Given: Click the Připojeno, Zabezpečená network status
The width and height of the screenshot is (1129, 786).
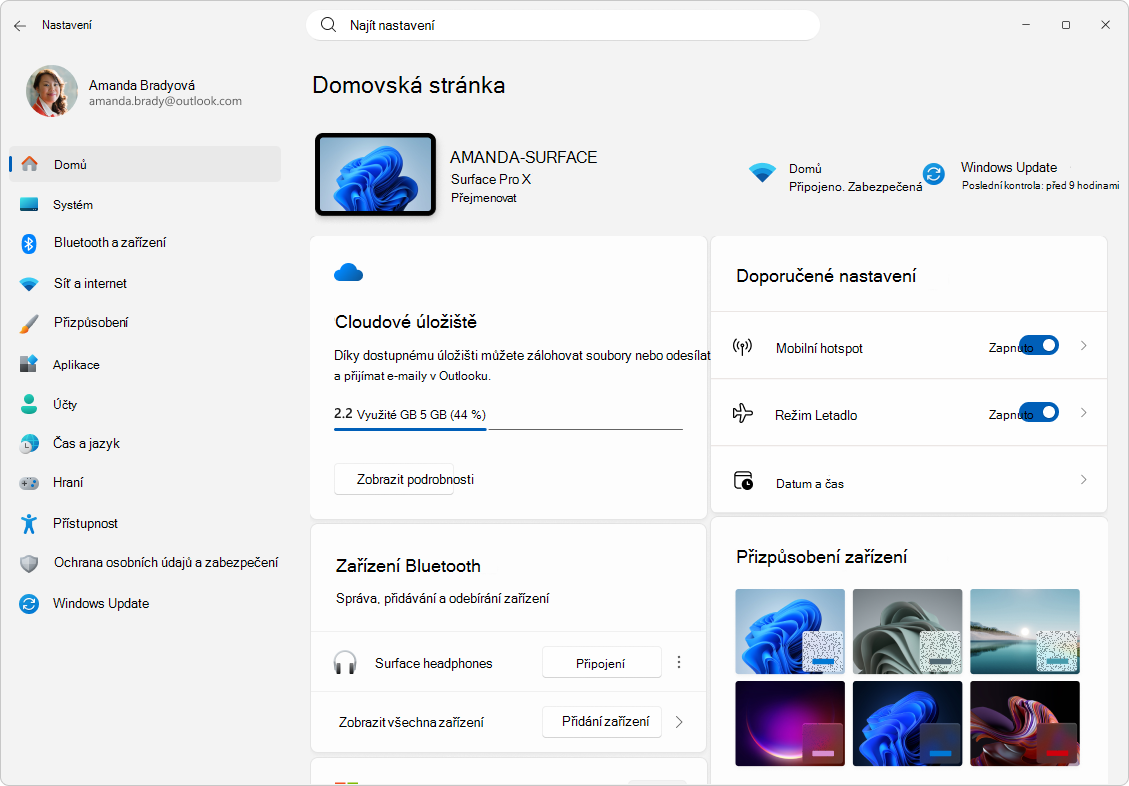Looking at the screenshot, I should [x=855, y=187].
